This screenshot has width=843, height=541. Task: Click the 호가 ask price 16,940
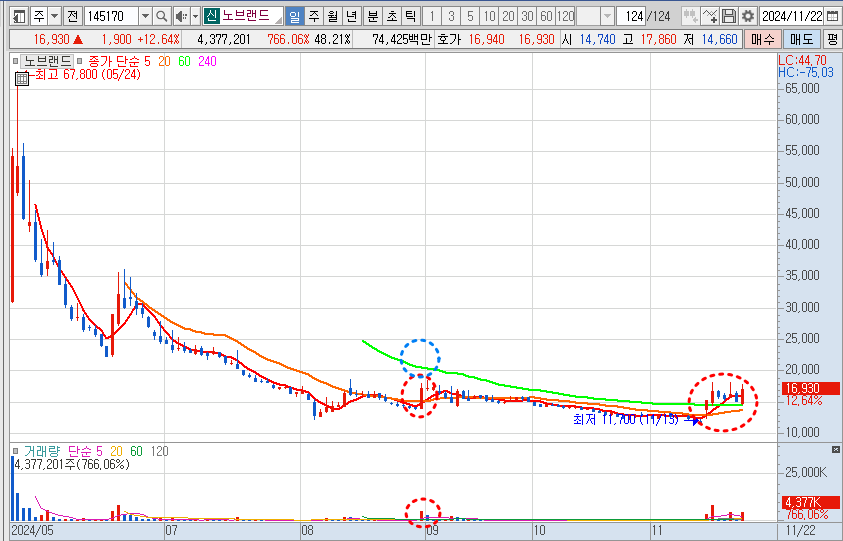pyautogui.click(x=487, y=39)
